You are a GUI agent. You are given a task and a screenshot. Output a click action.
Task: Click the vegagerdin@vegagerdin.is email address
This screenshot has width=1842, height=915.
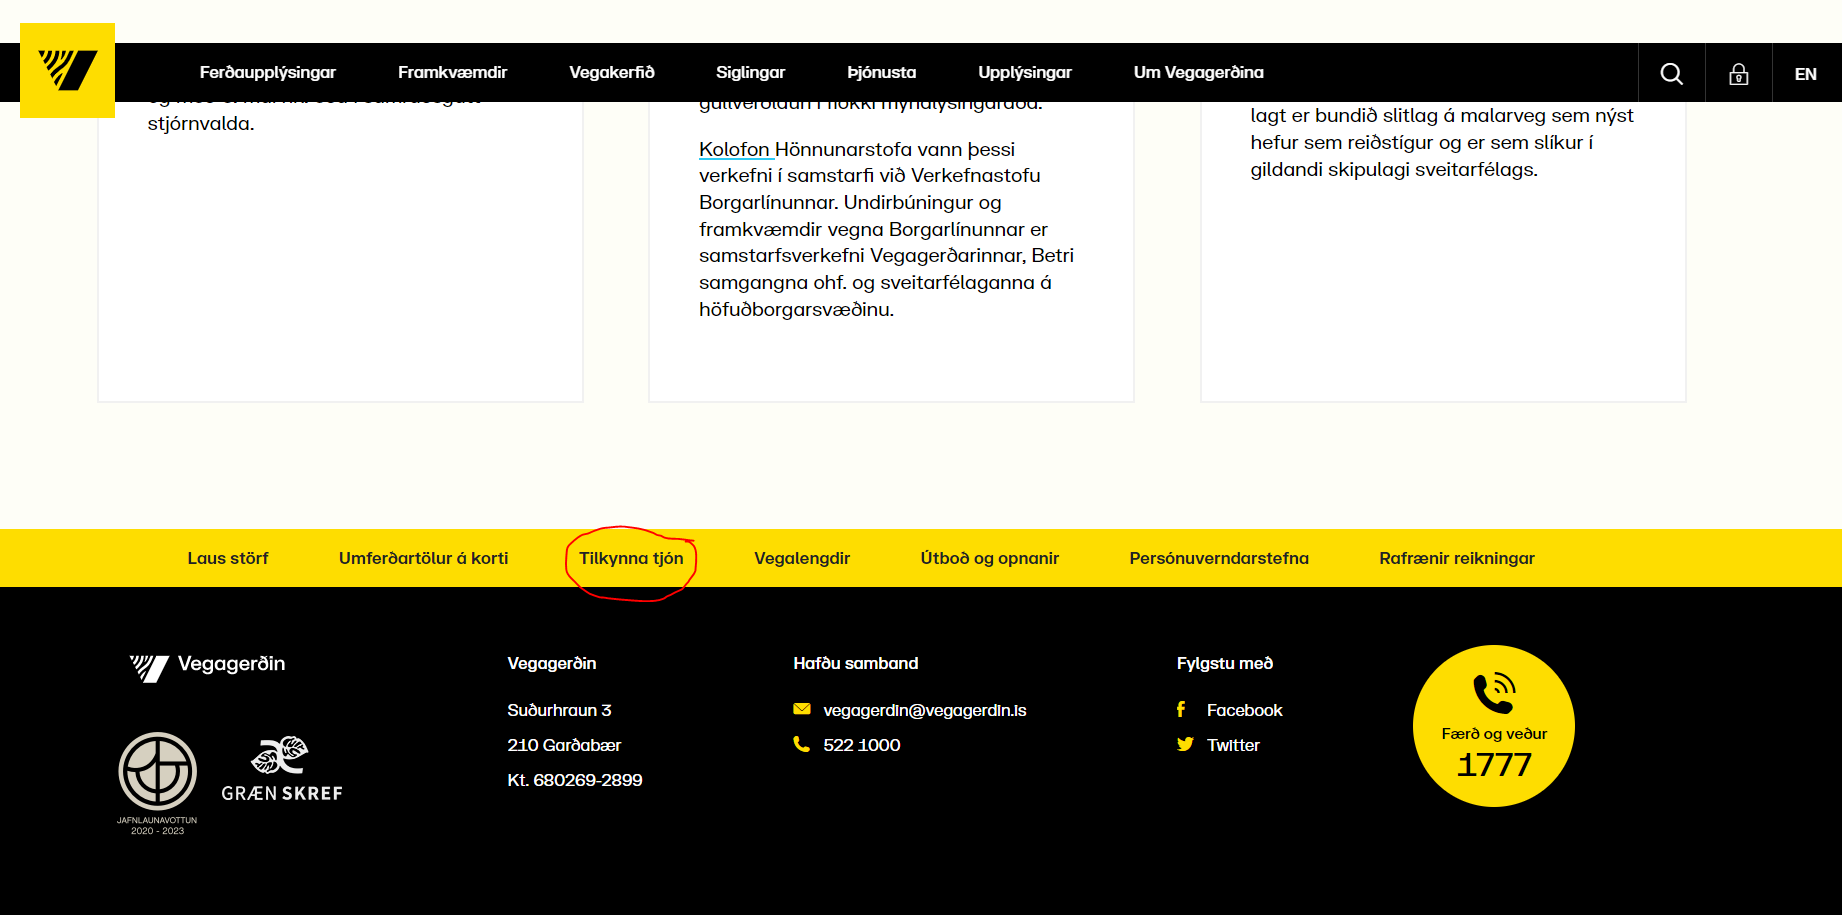pos(924,710)
